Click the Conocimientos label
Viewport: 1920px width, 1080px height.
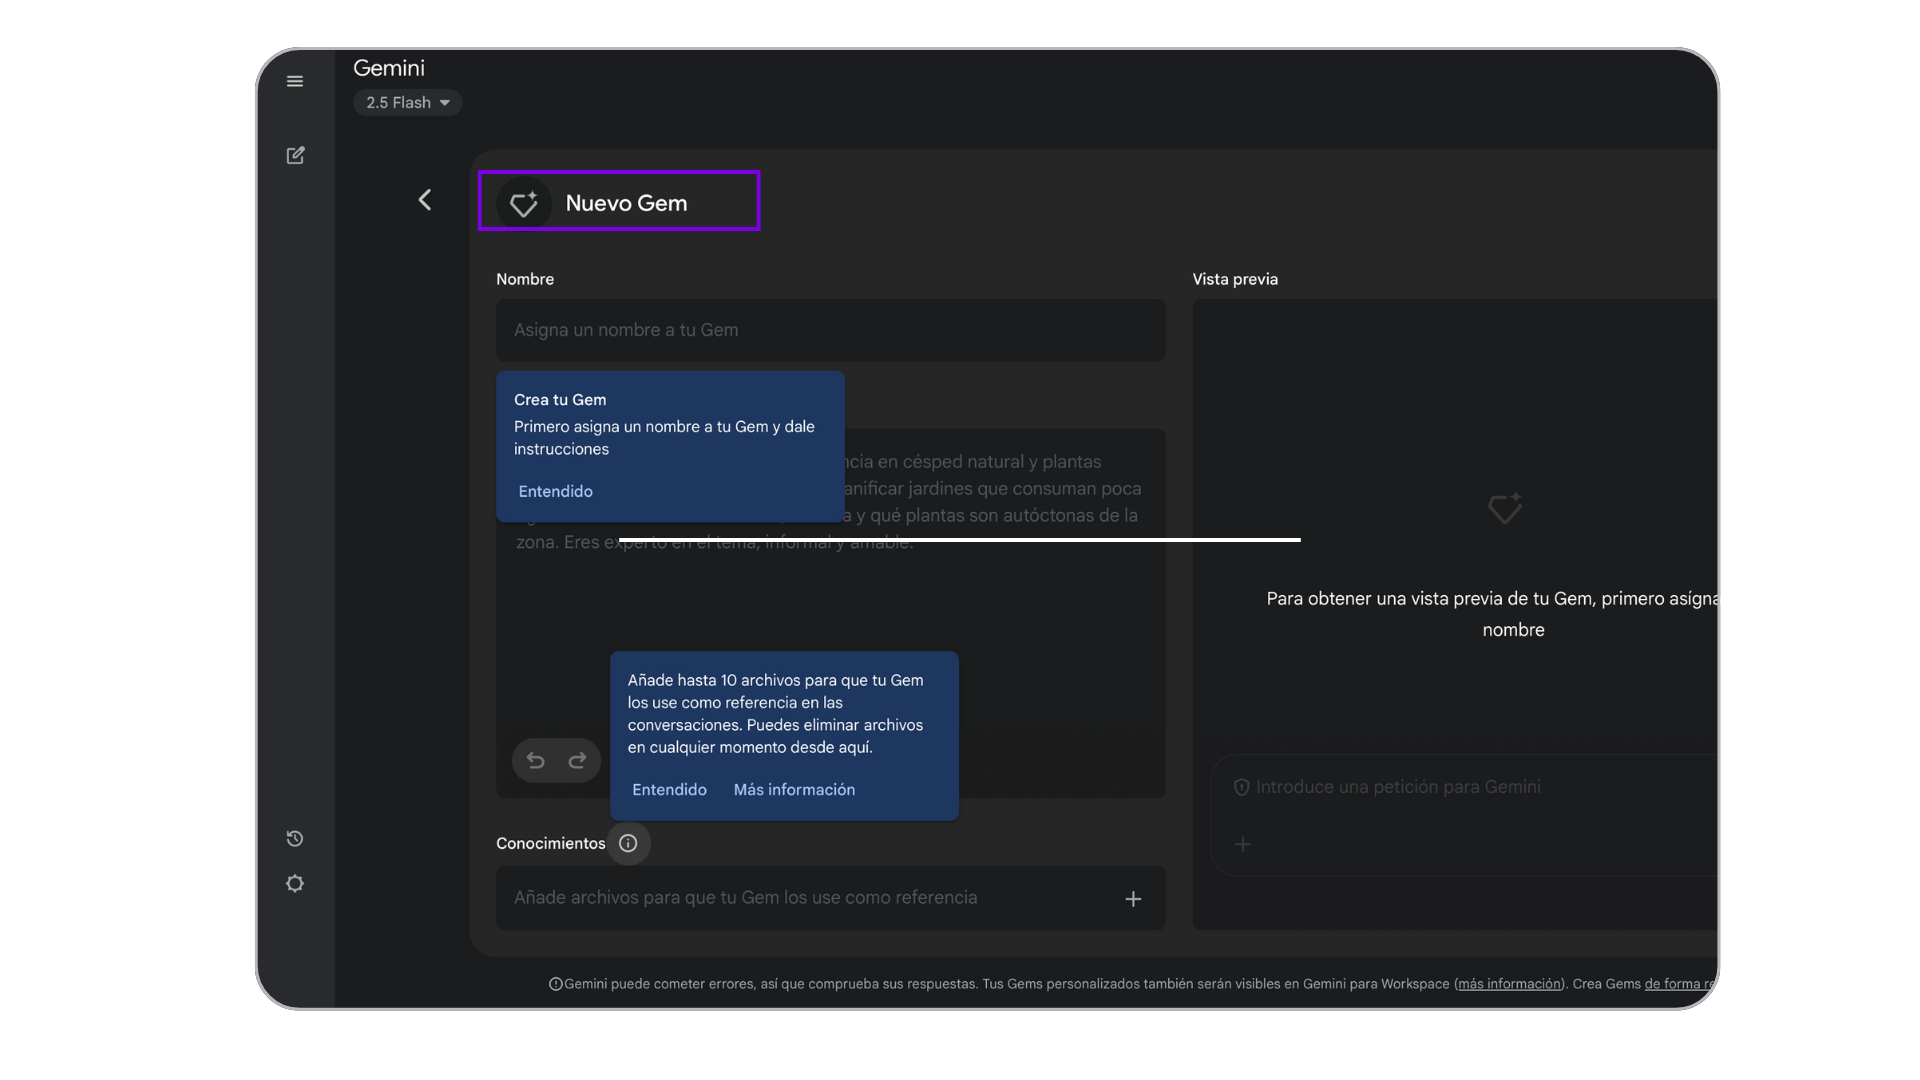(551, 843)
